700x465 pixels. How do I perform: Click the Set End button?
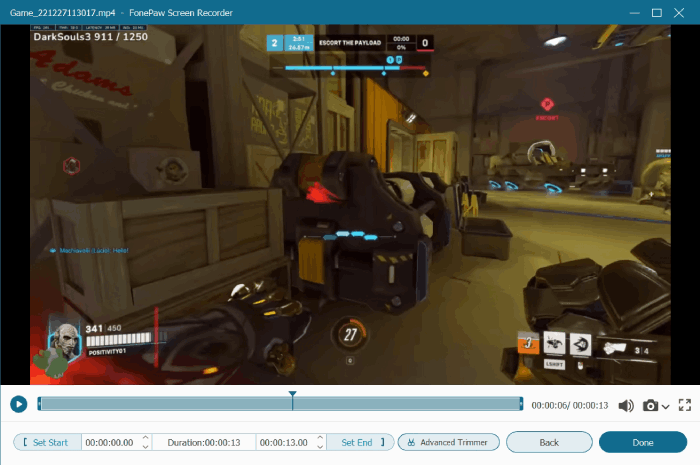pos(360,442)
